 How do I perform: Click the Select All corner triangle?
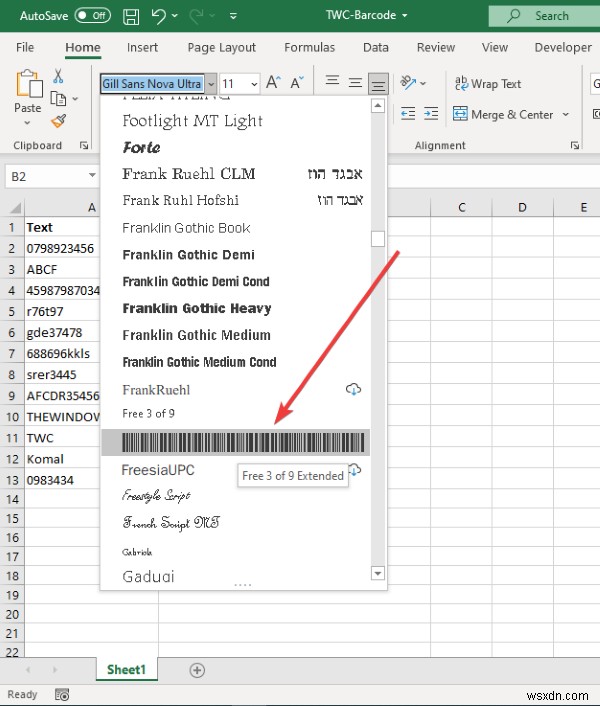coord(15,208)
